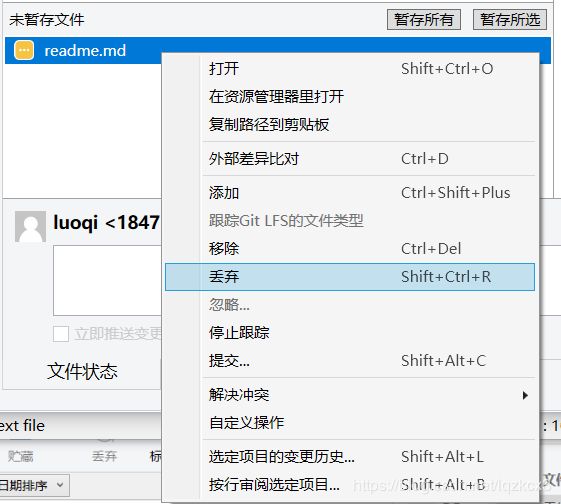Screen dimensions: 561x504
Task: Expand the 解决冲突 submenu arrow
Action: [525, 395]
